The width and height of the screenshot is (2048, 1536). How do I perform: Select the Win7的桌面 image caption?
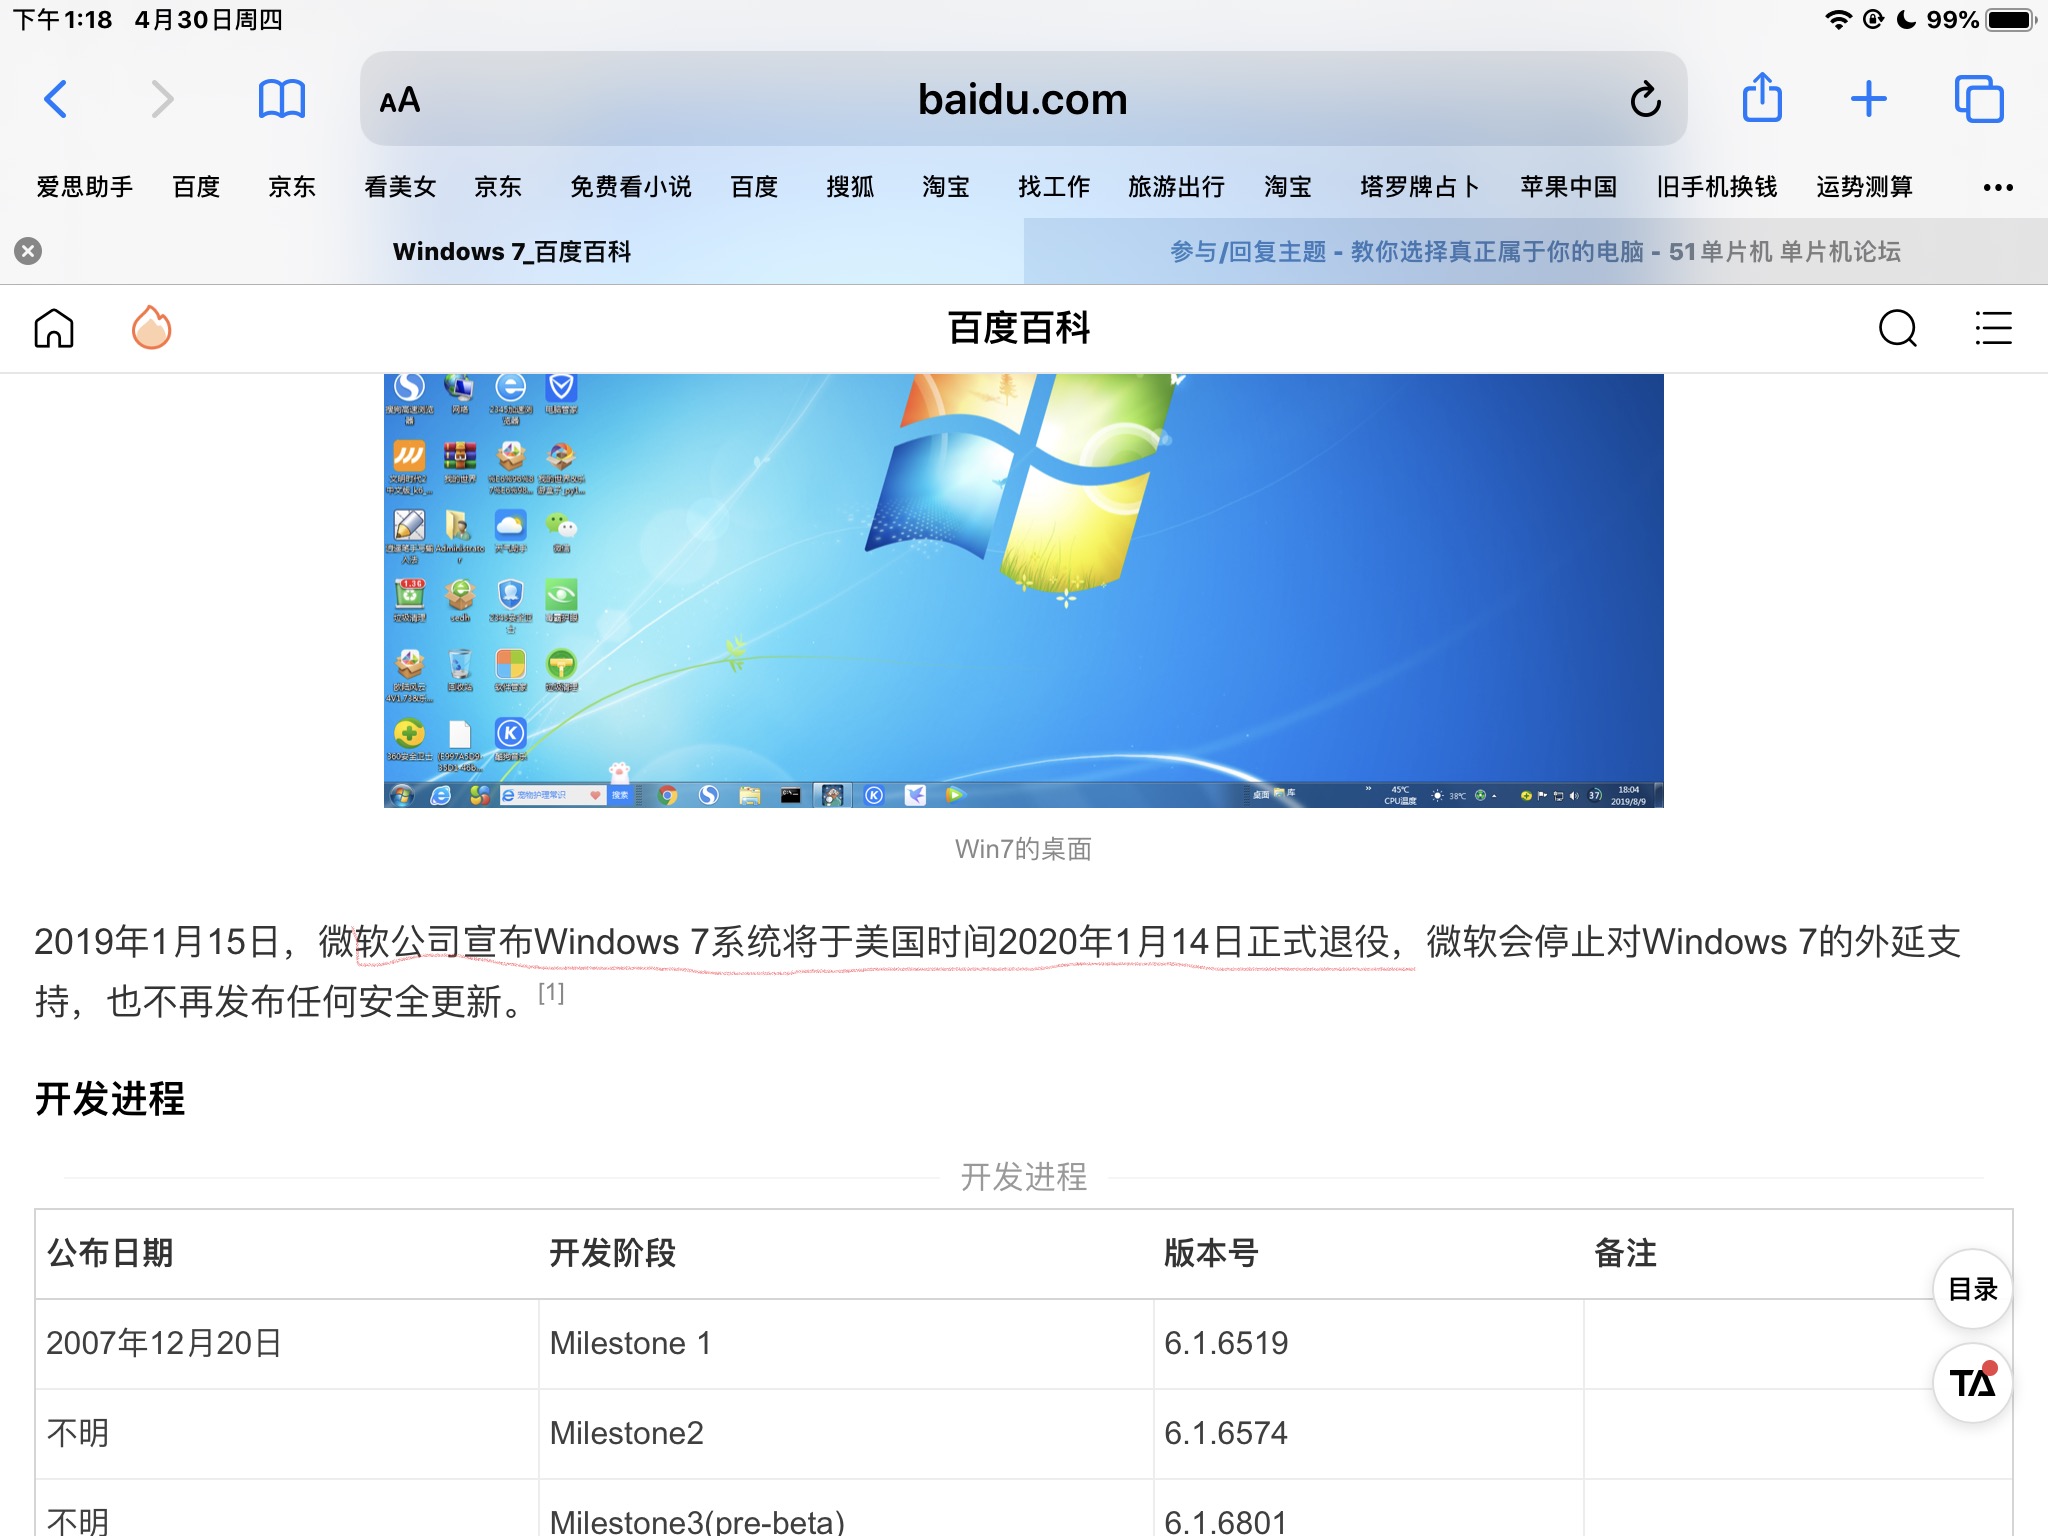(x=1023, y=849)
